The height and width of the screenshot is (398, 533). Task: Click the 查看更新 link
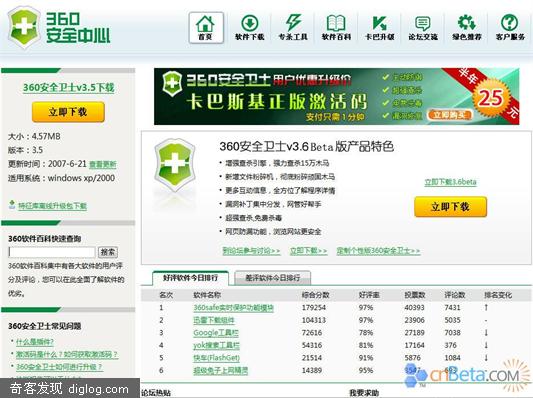click(x=103, y=165)
